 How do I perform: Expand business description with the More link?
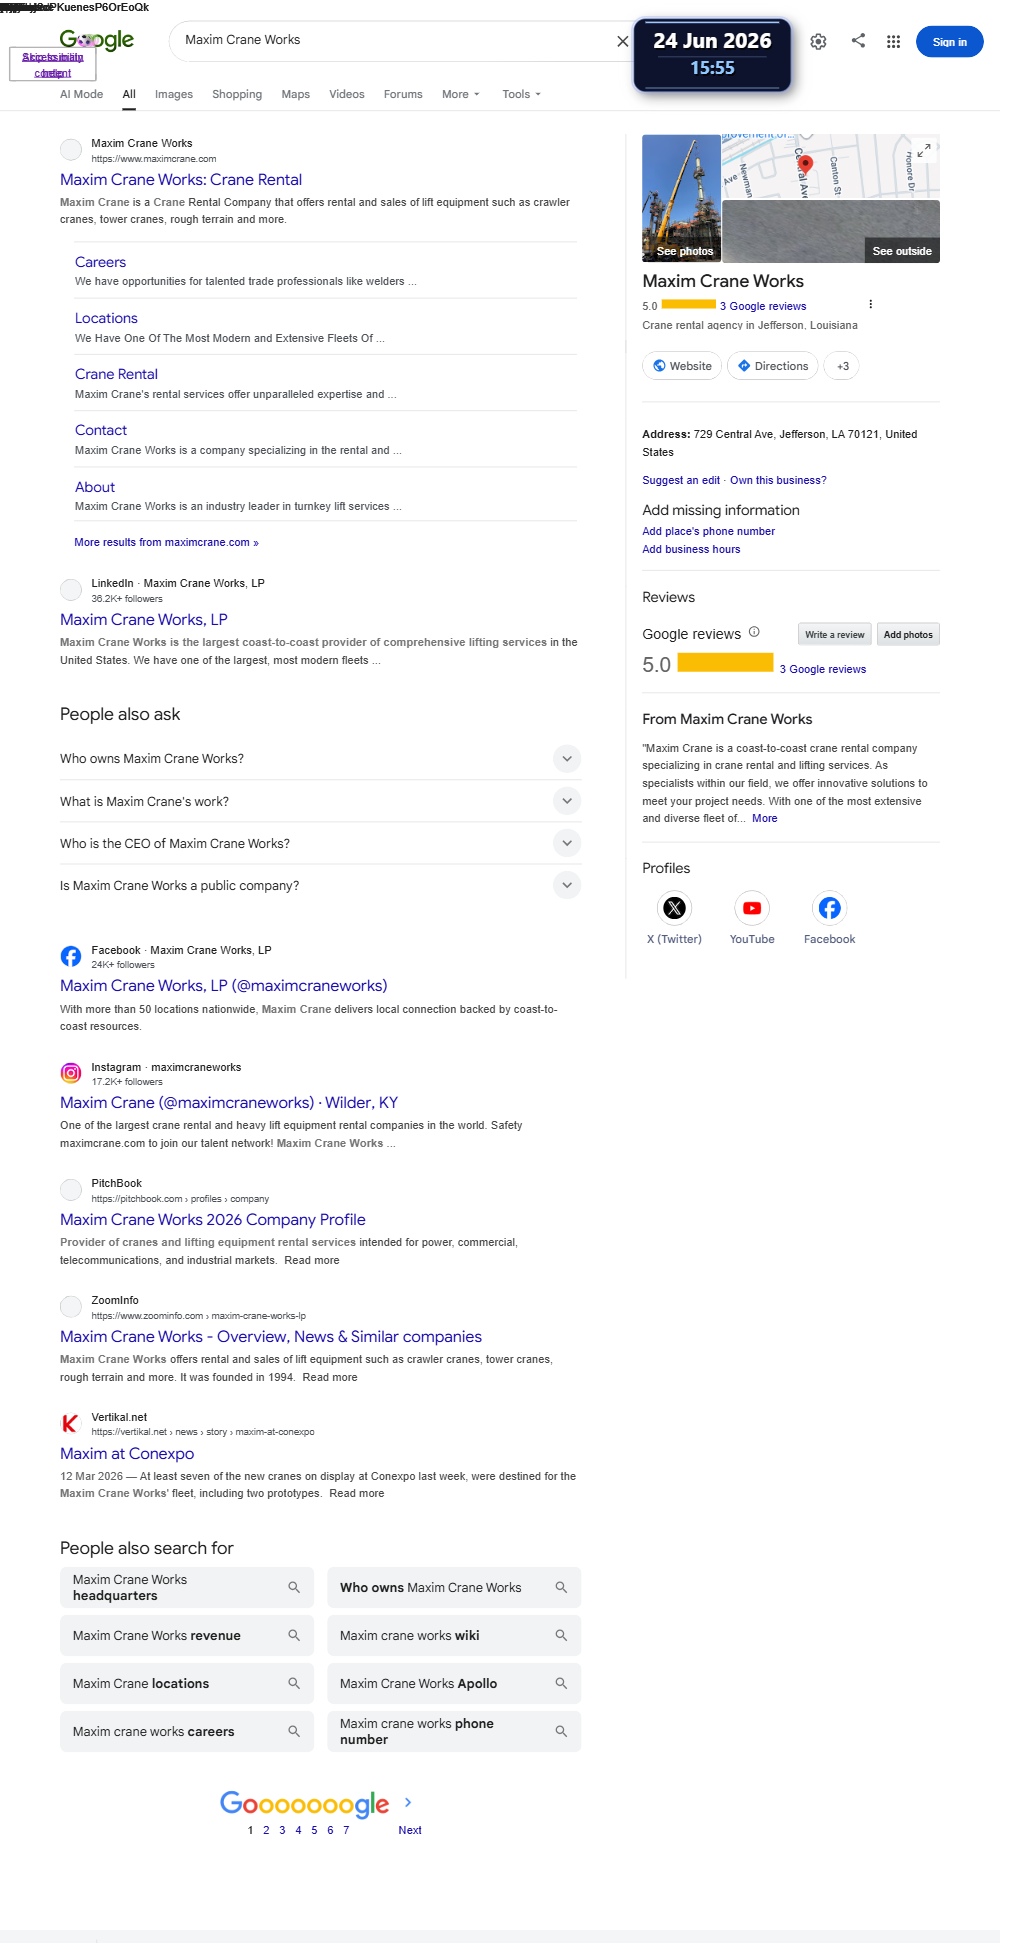[x=764, y=818]
